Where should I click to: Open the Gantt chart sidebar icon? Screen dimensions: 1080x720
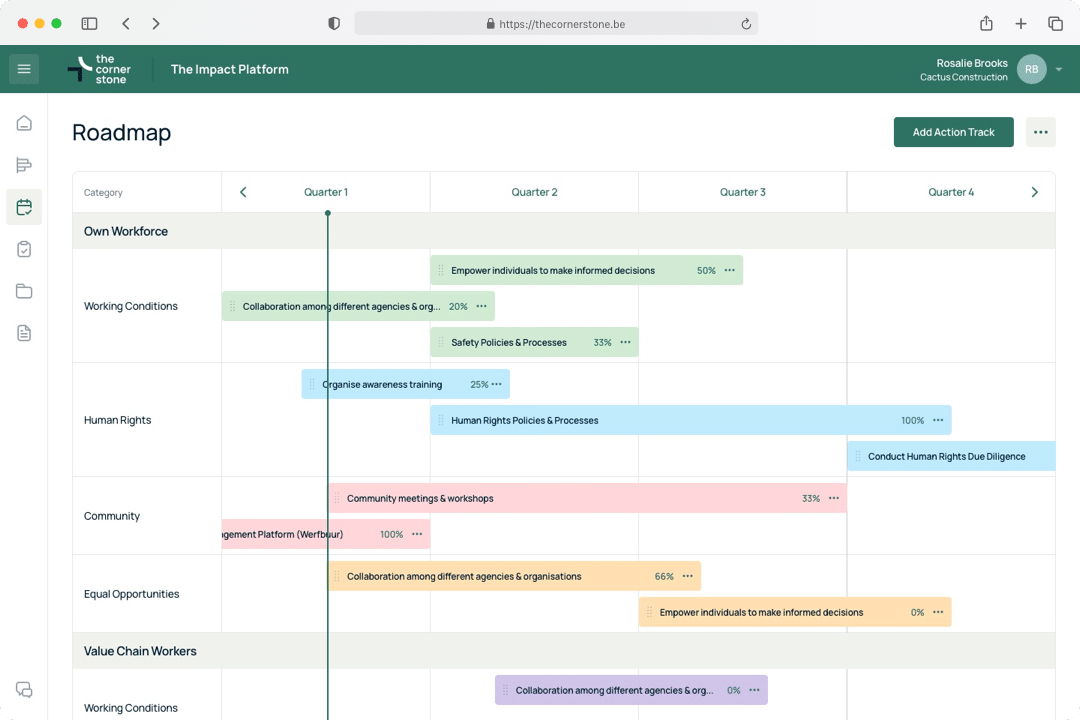point(24,165)
